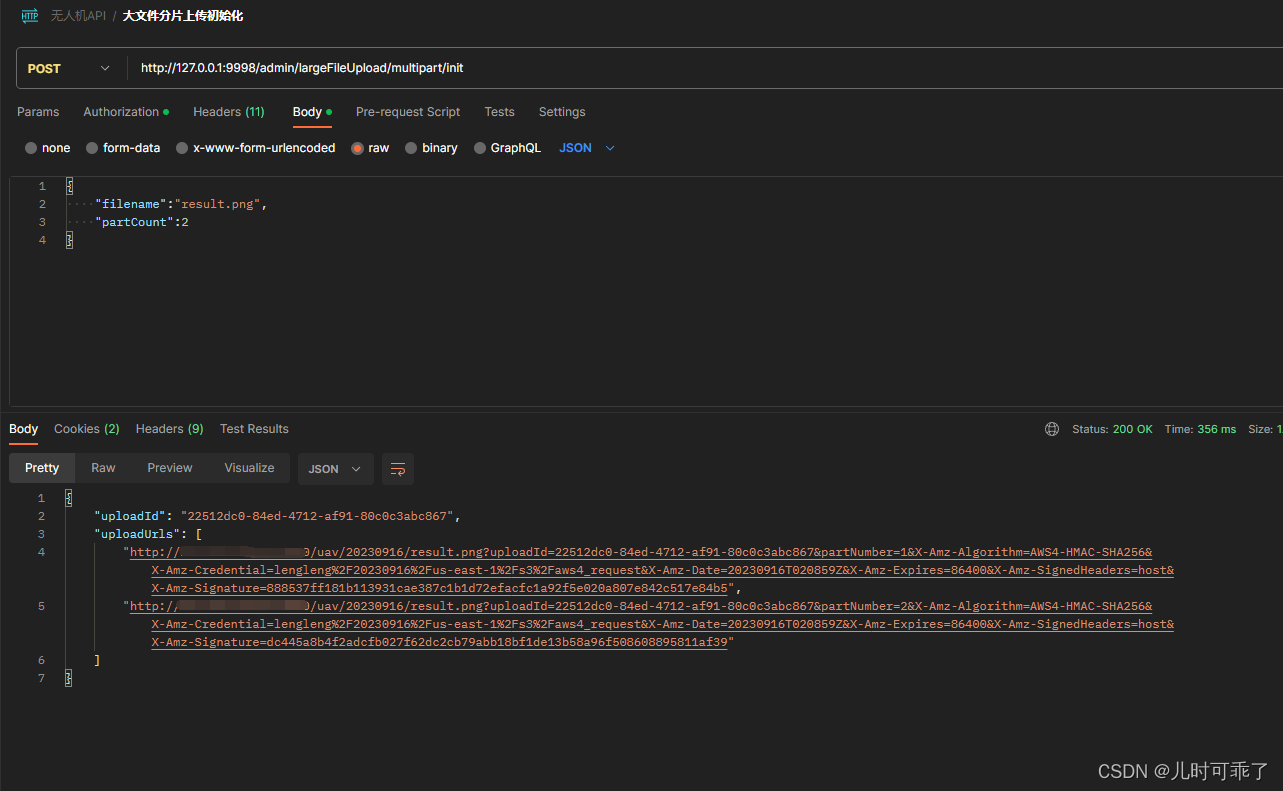Open the Authorization tab
The height and width of the screenshot is (791, 1283).
[x=122, y=112]
